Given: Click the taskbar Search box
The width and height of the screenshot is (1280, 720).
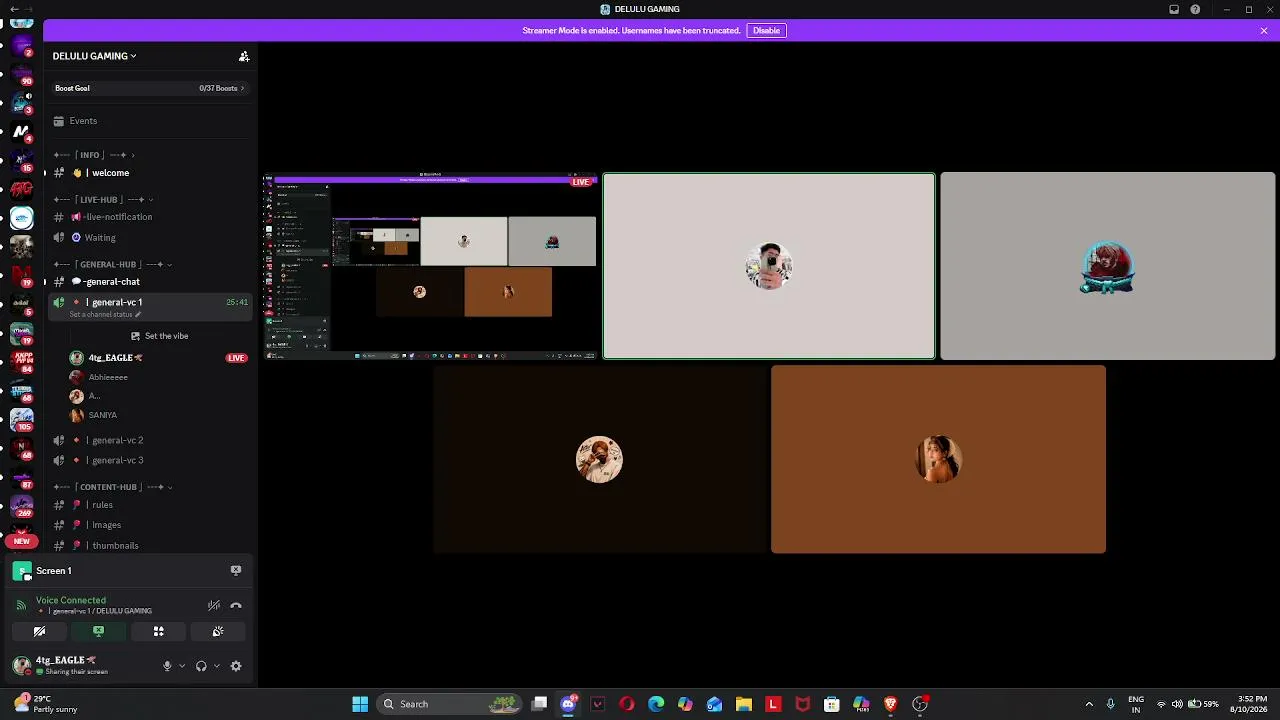Looking at the screenshot, I should [x=450, y=704].
